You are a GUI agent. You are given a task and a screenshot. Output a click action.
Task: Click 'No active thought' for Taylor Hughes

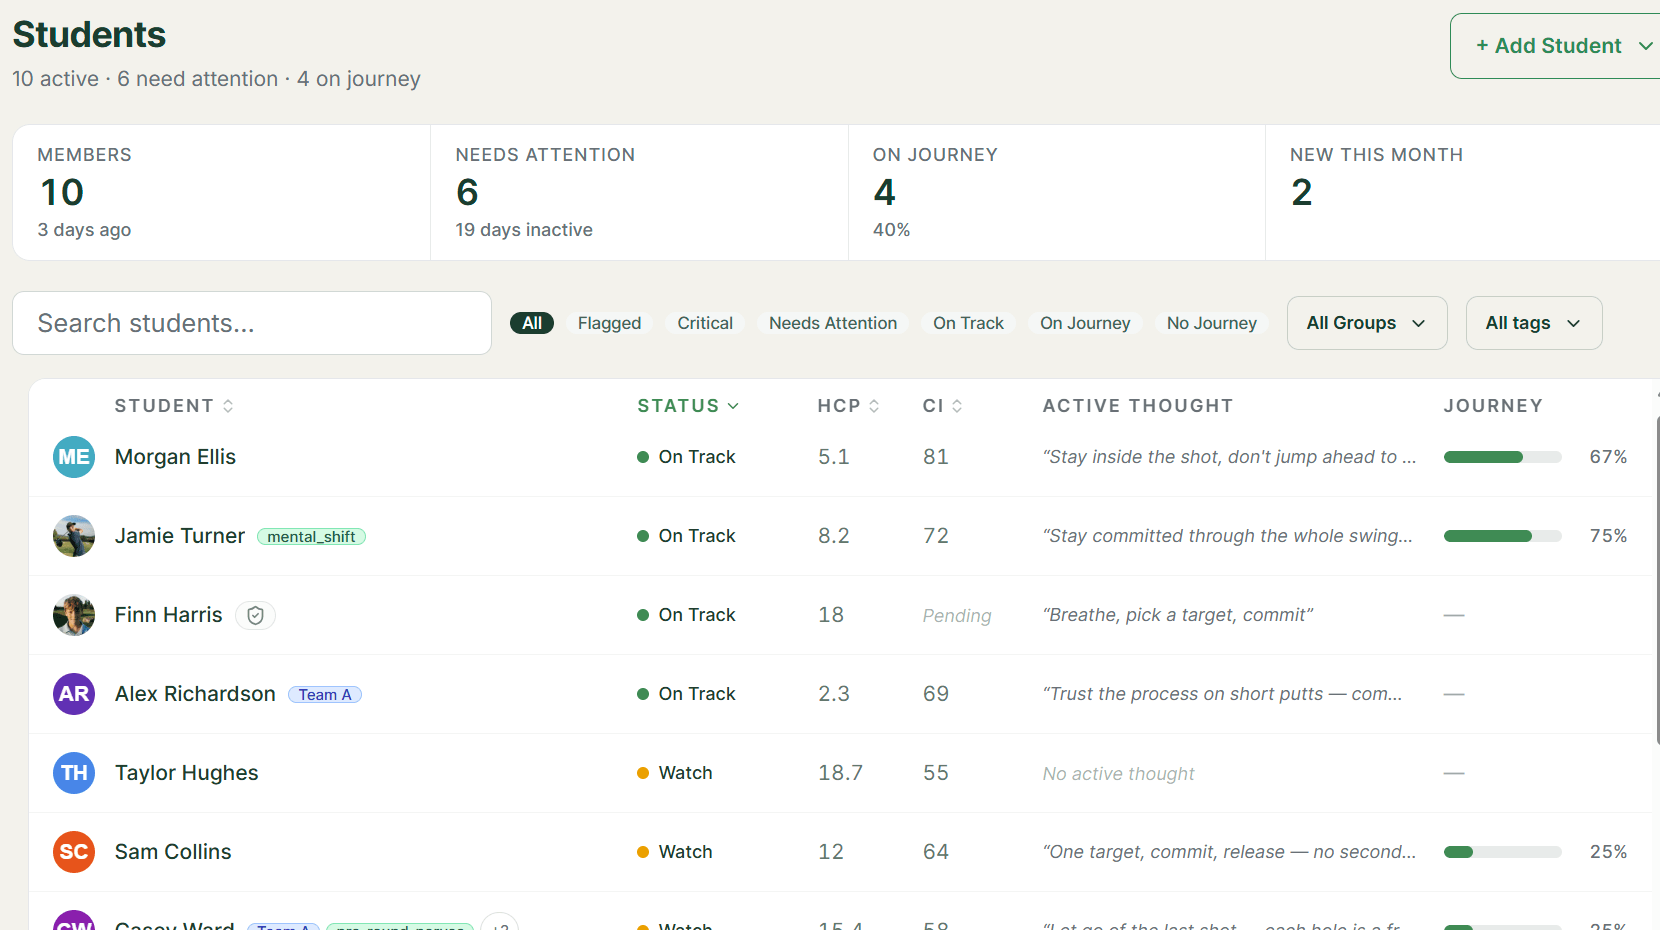1118,774
